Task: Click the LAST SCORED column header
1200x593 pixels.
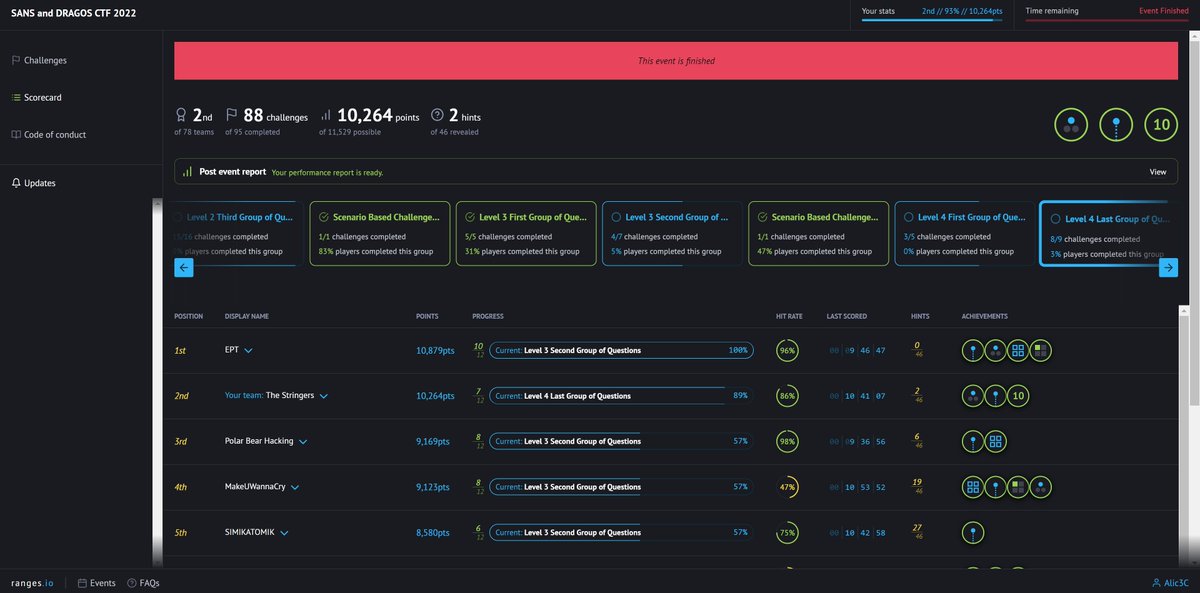Action: click(x=847, y=316)
